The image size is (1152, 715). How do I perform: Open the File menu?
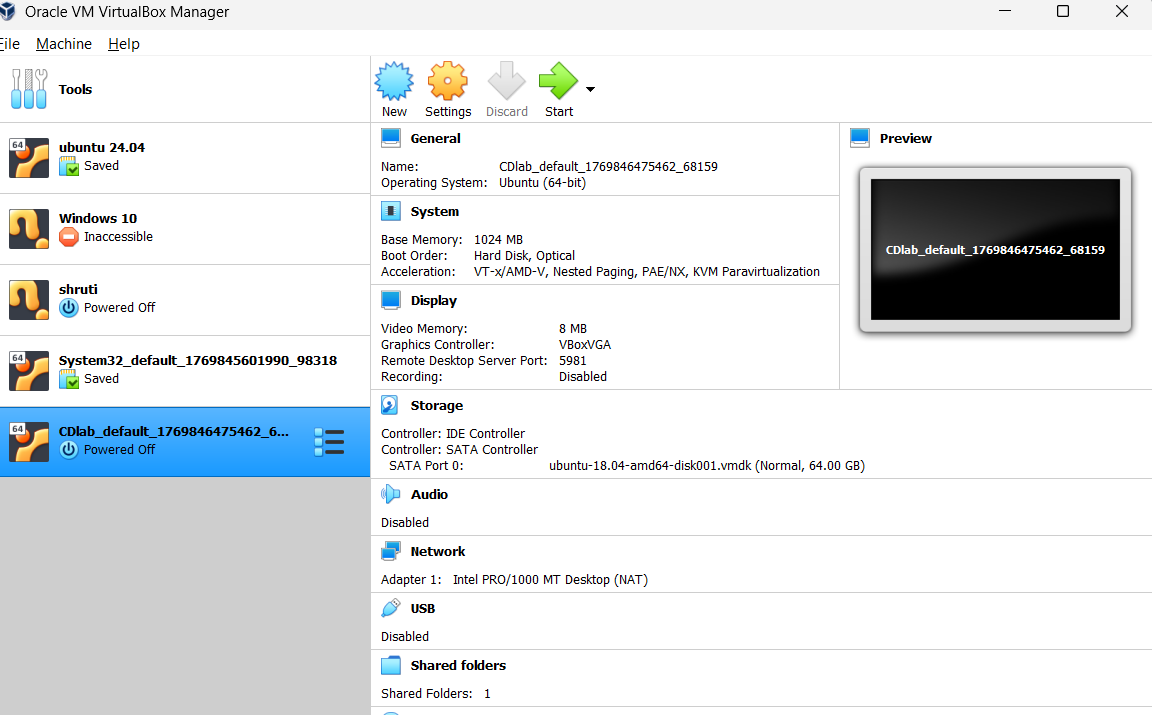tap(10, 43)
